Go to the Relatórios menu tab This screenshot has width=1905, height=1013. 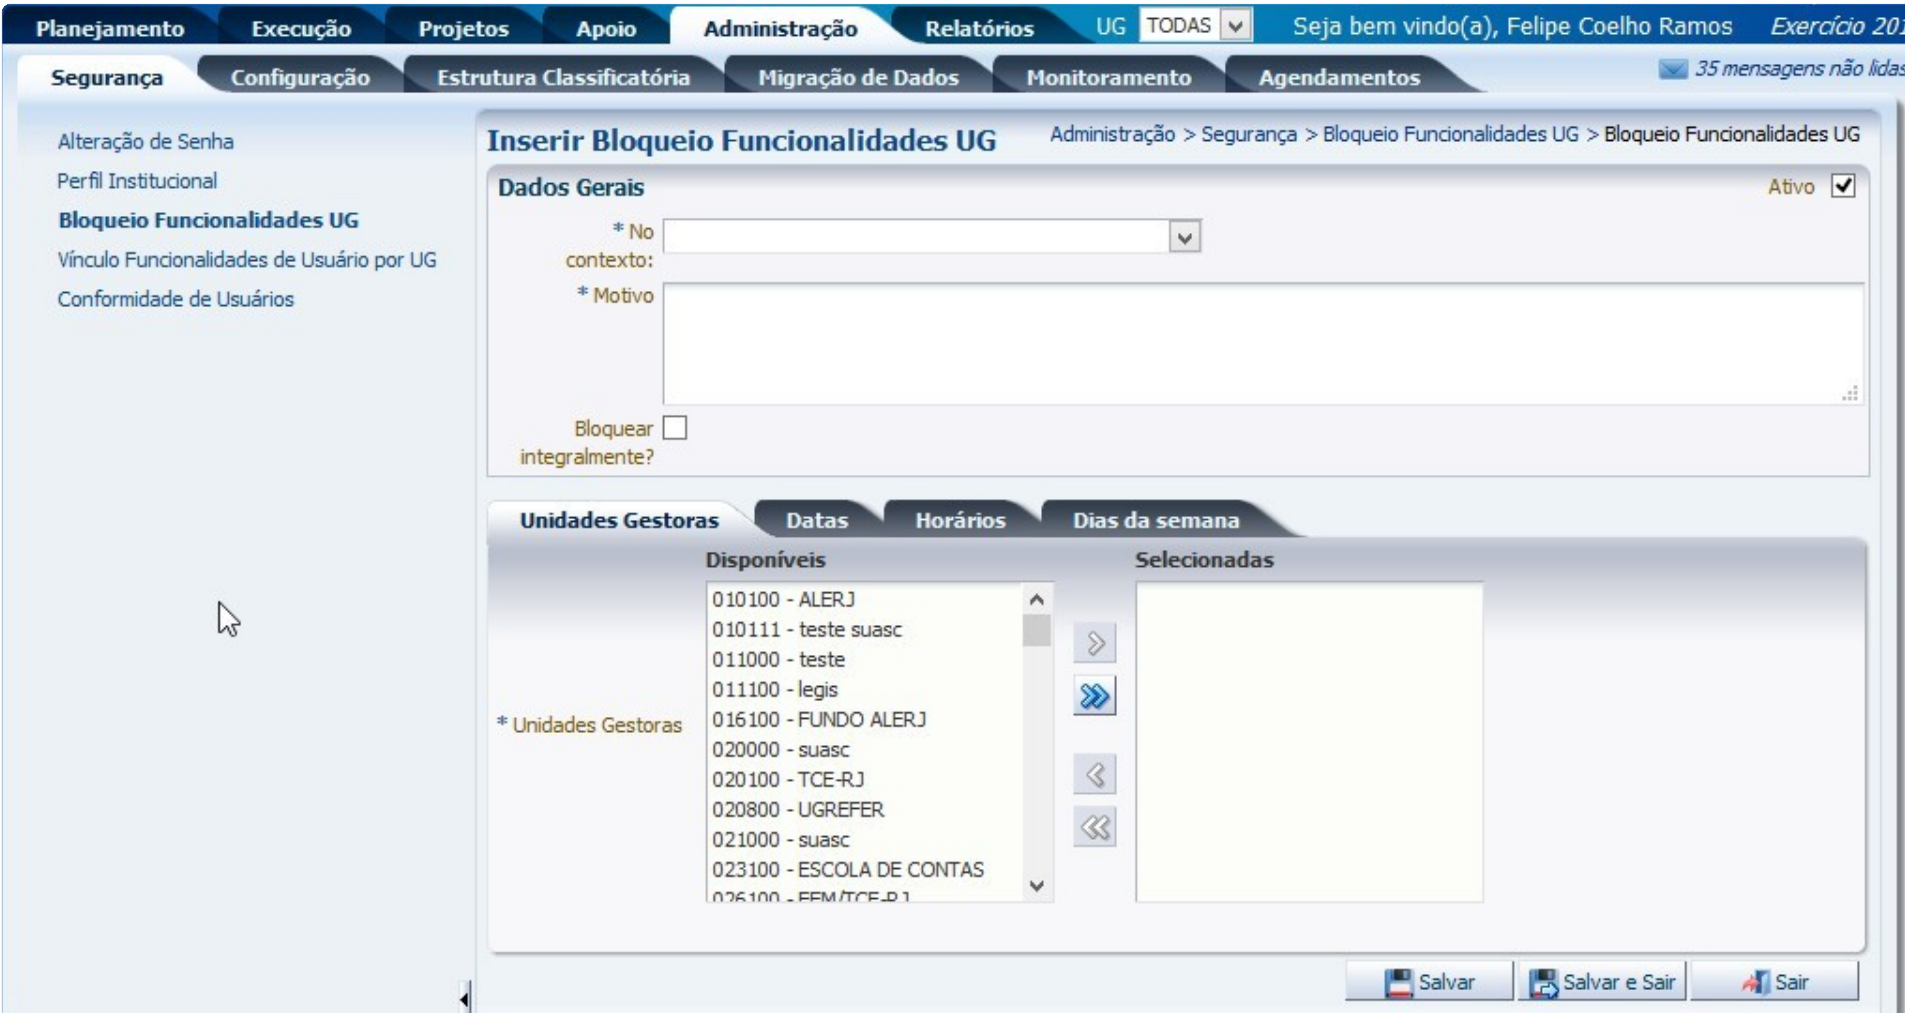(x=978, y=28)
